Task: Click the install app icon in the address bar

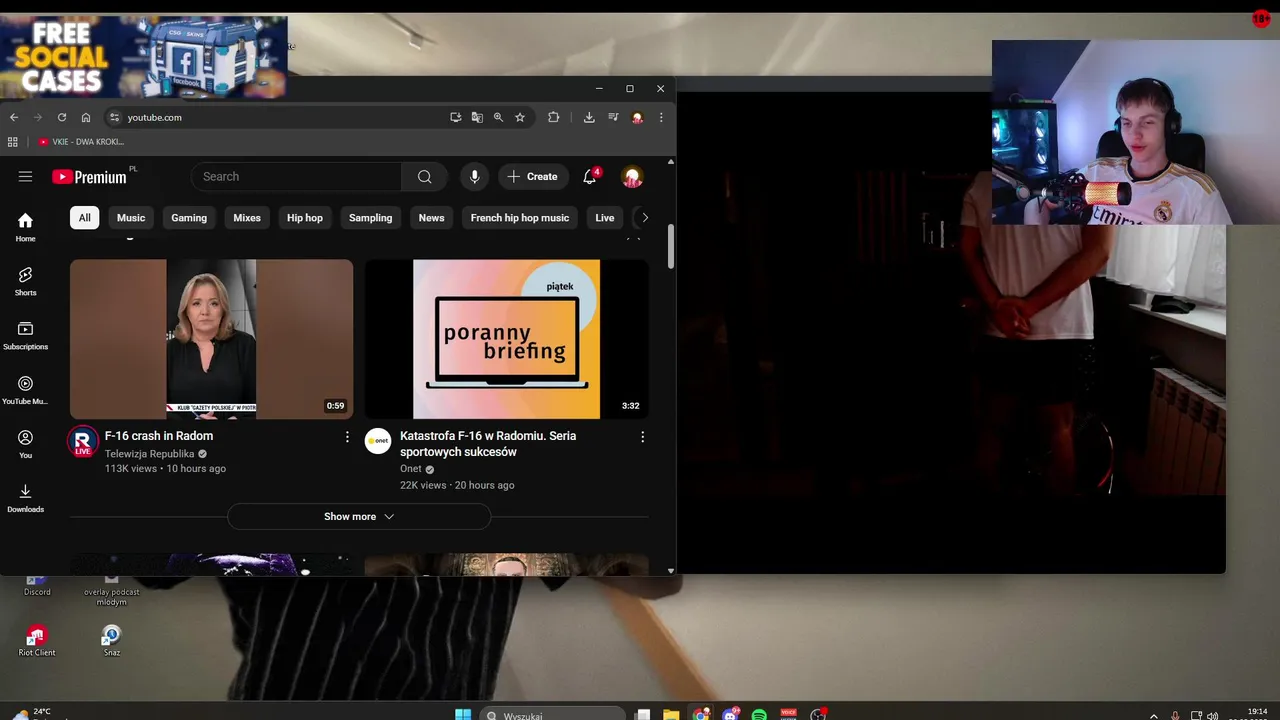Action: tap(456, 117)
